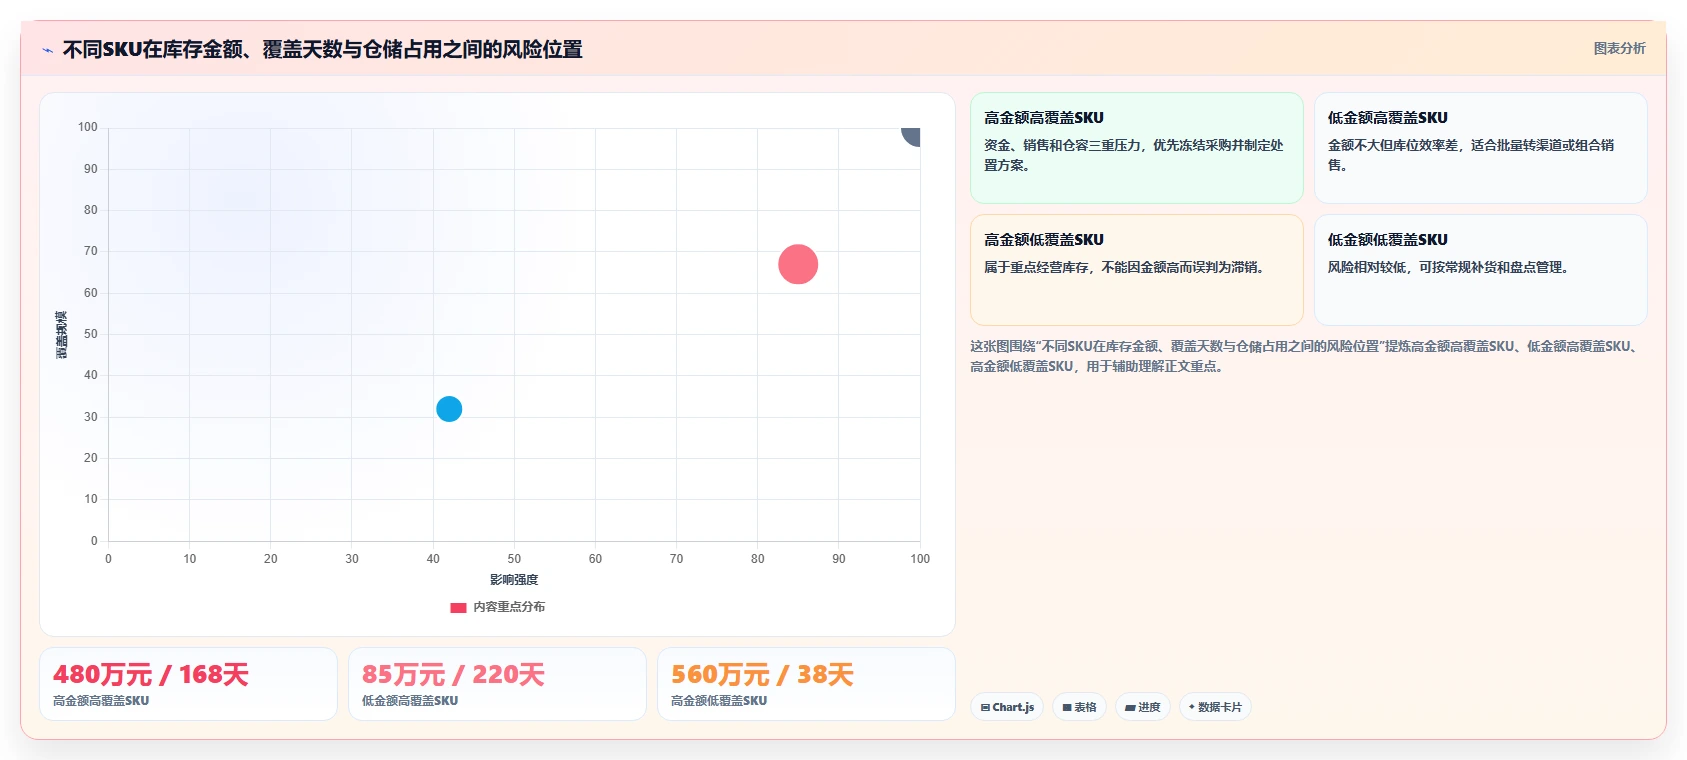Viewport: 1687px width, 760px height.
Task: Select the 进度 tag
Action: pos(1143,707)
